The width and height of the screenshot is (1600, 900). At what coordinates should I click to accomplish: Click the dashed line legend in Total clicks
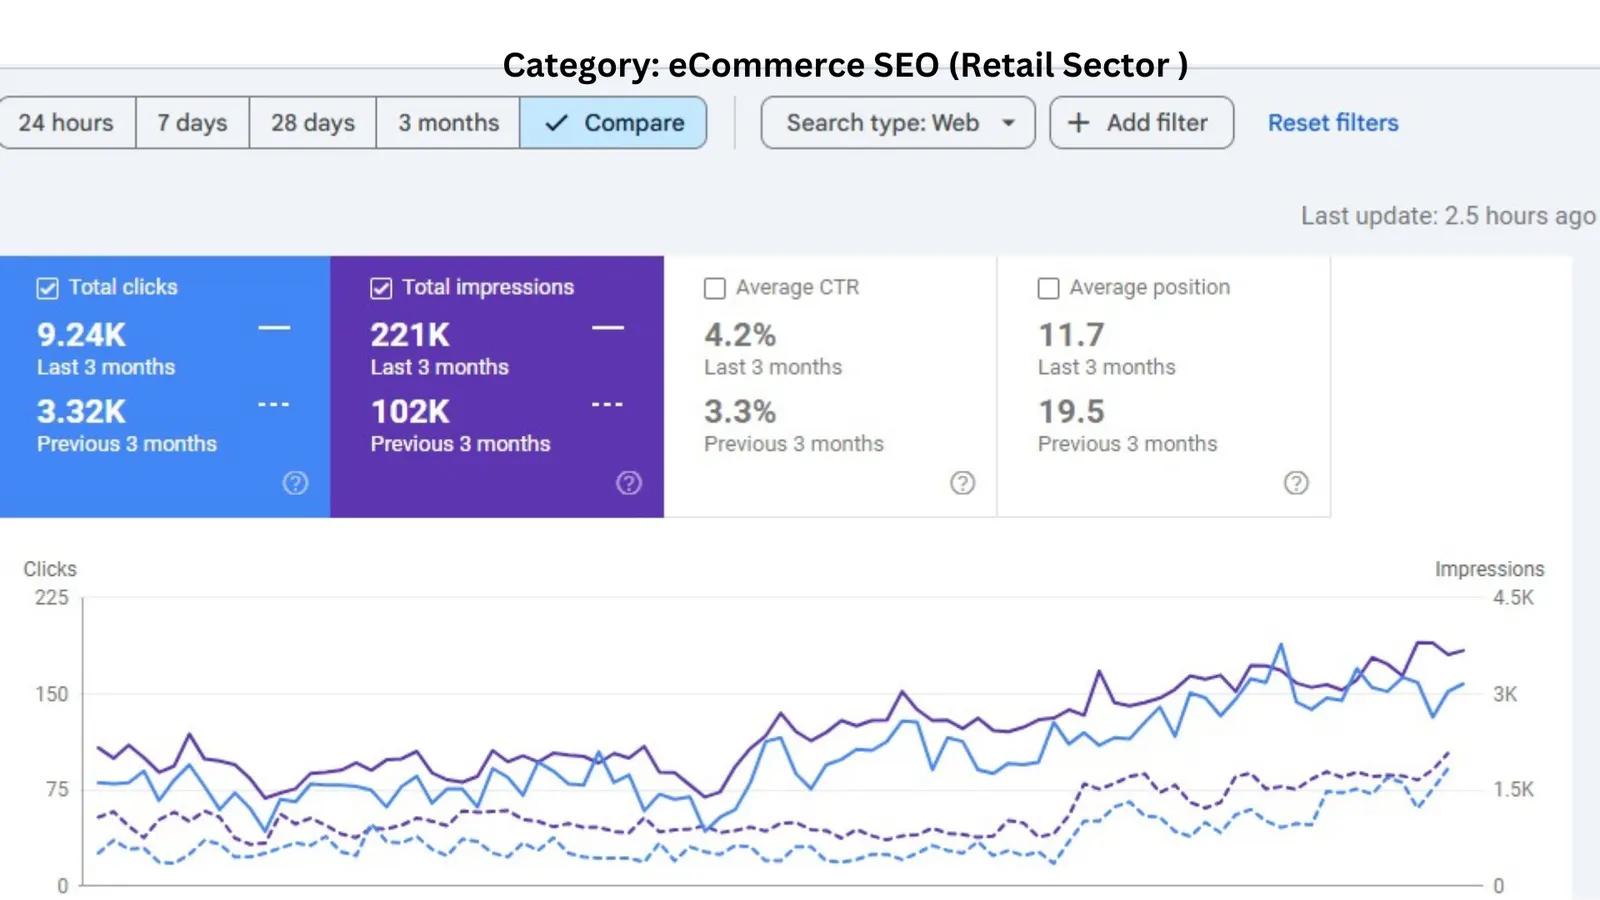coord(274,404)
